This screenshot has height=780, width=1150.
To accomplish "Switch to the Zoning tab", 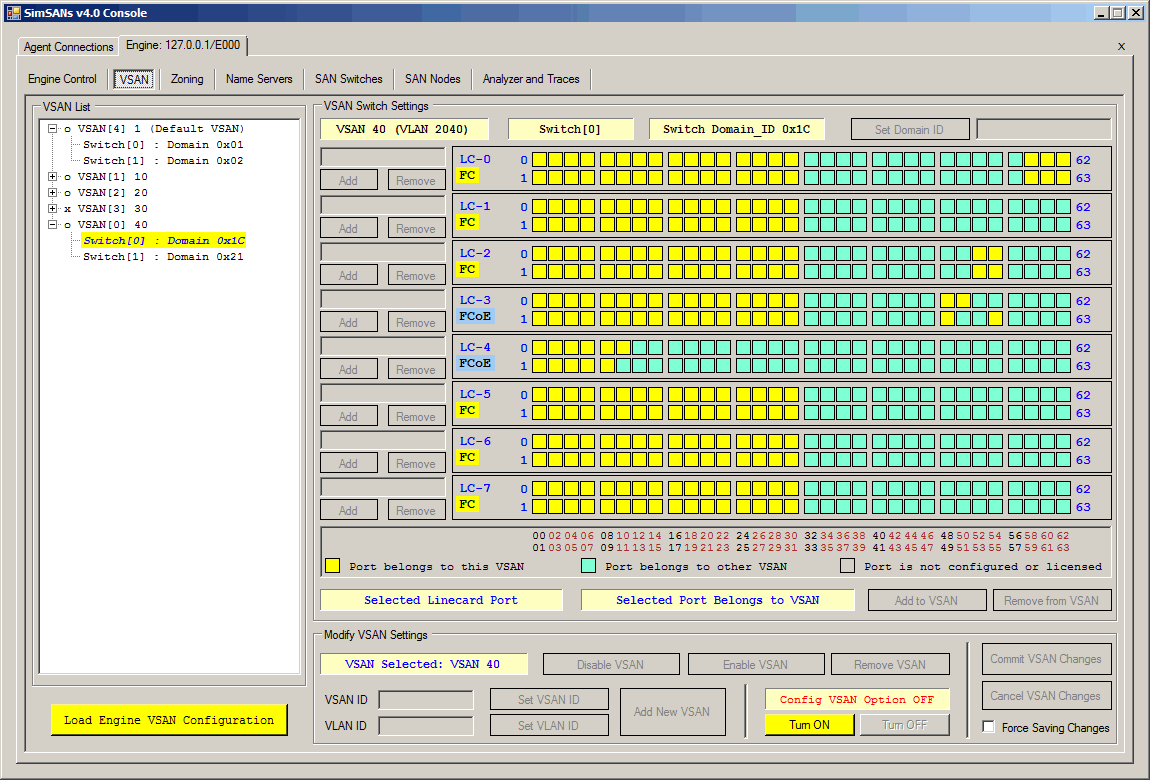I will [187, 79].
